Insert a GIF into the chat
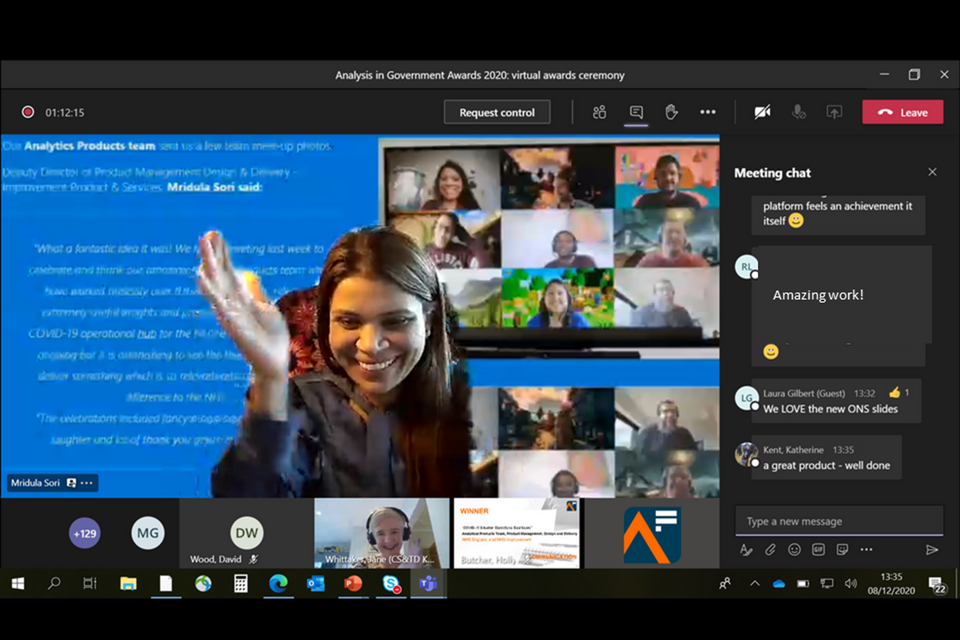960x640 pixels. [818, 549]
